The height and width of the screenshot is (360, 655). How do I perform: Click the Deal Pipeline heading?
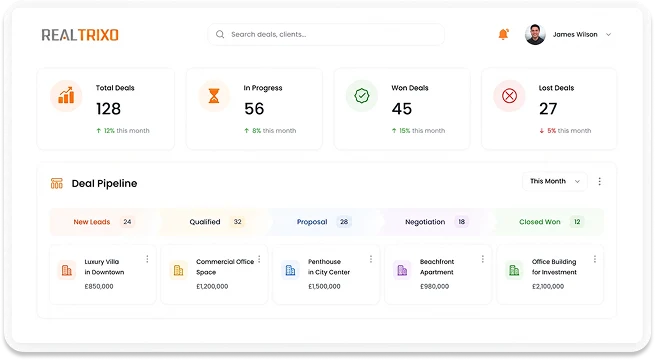[x=104, y=183]
